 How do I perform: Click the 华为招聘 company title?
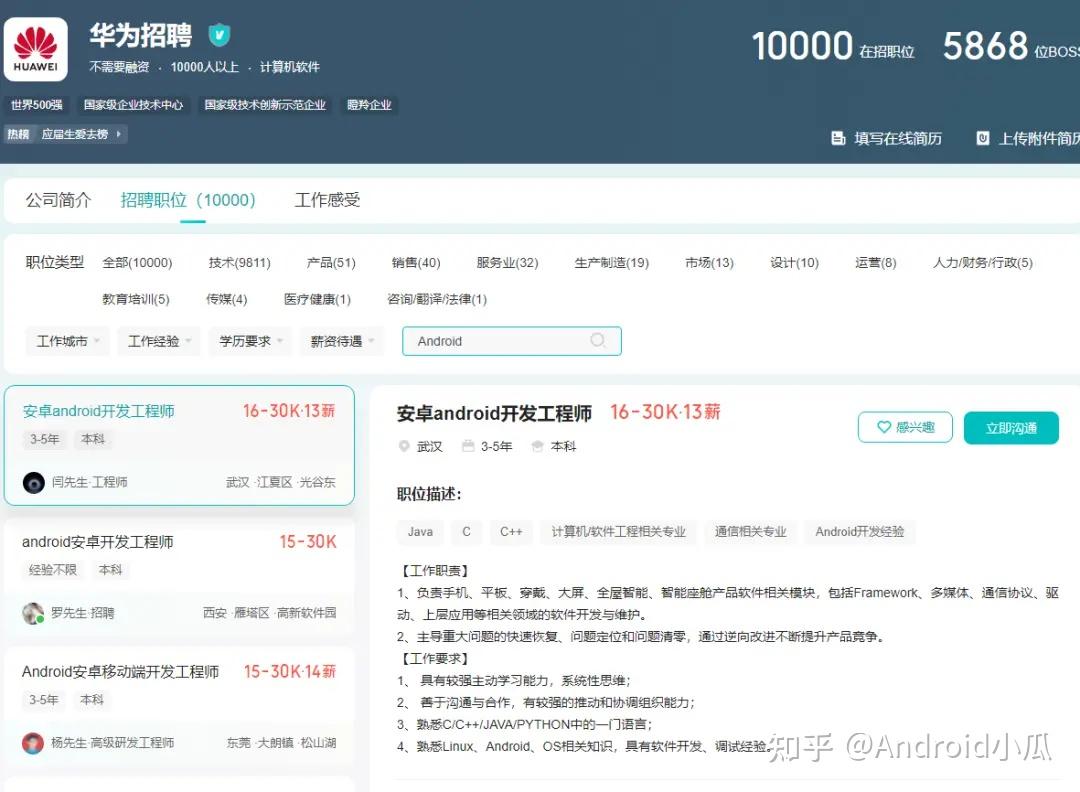(x=141, y=35)
